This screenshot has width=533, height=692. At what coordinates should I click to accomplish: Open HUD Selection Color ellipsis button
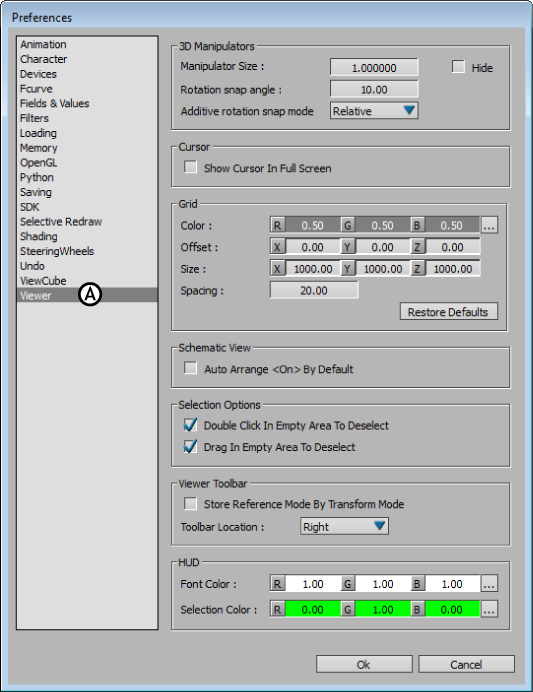click(x=489, y=609)
